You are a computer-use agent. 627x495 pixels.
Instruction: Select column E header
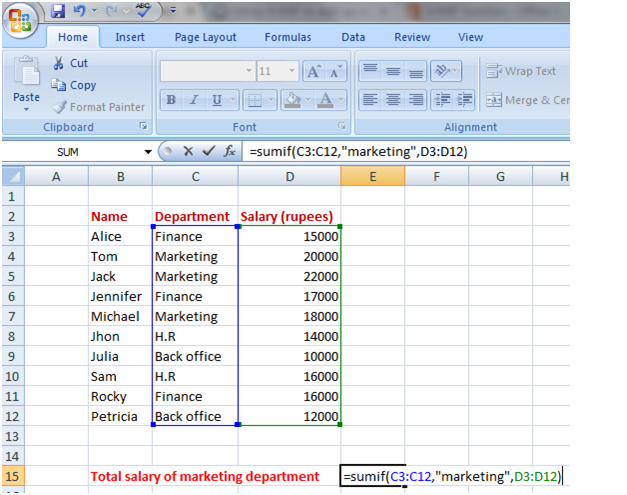373,176
